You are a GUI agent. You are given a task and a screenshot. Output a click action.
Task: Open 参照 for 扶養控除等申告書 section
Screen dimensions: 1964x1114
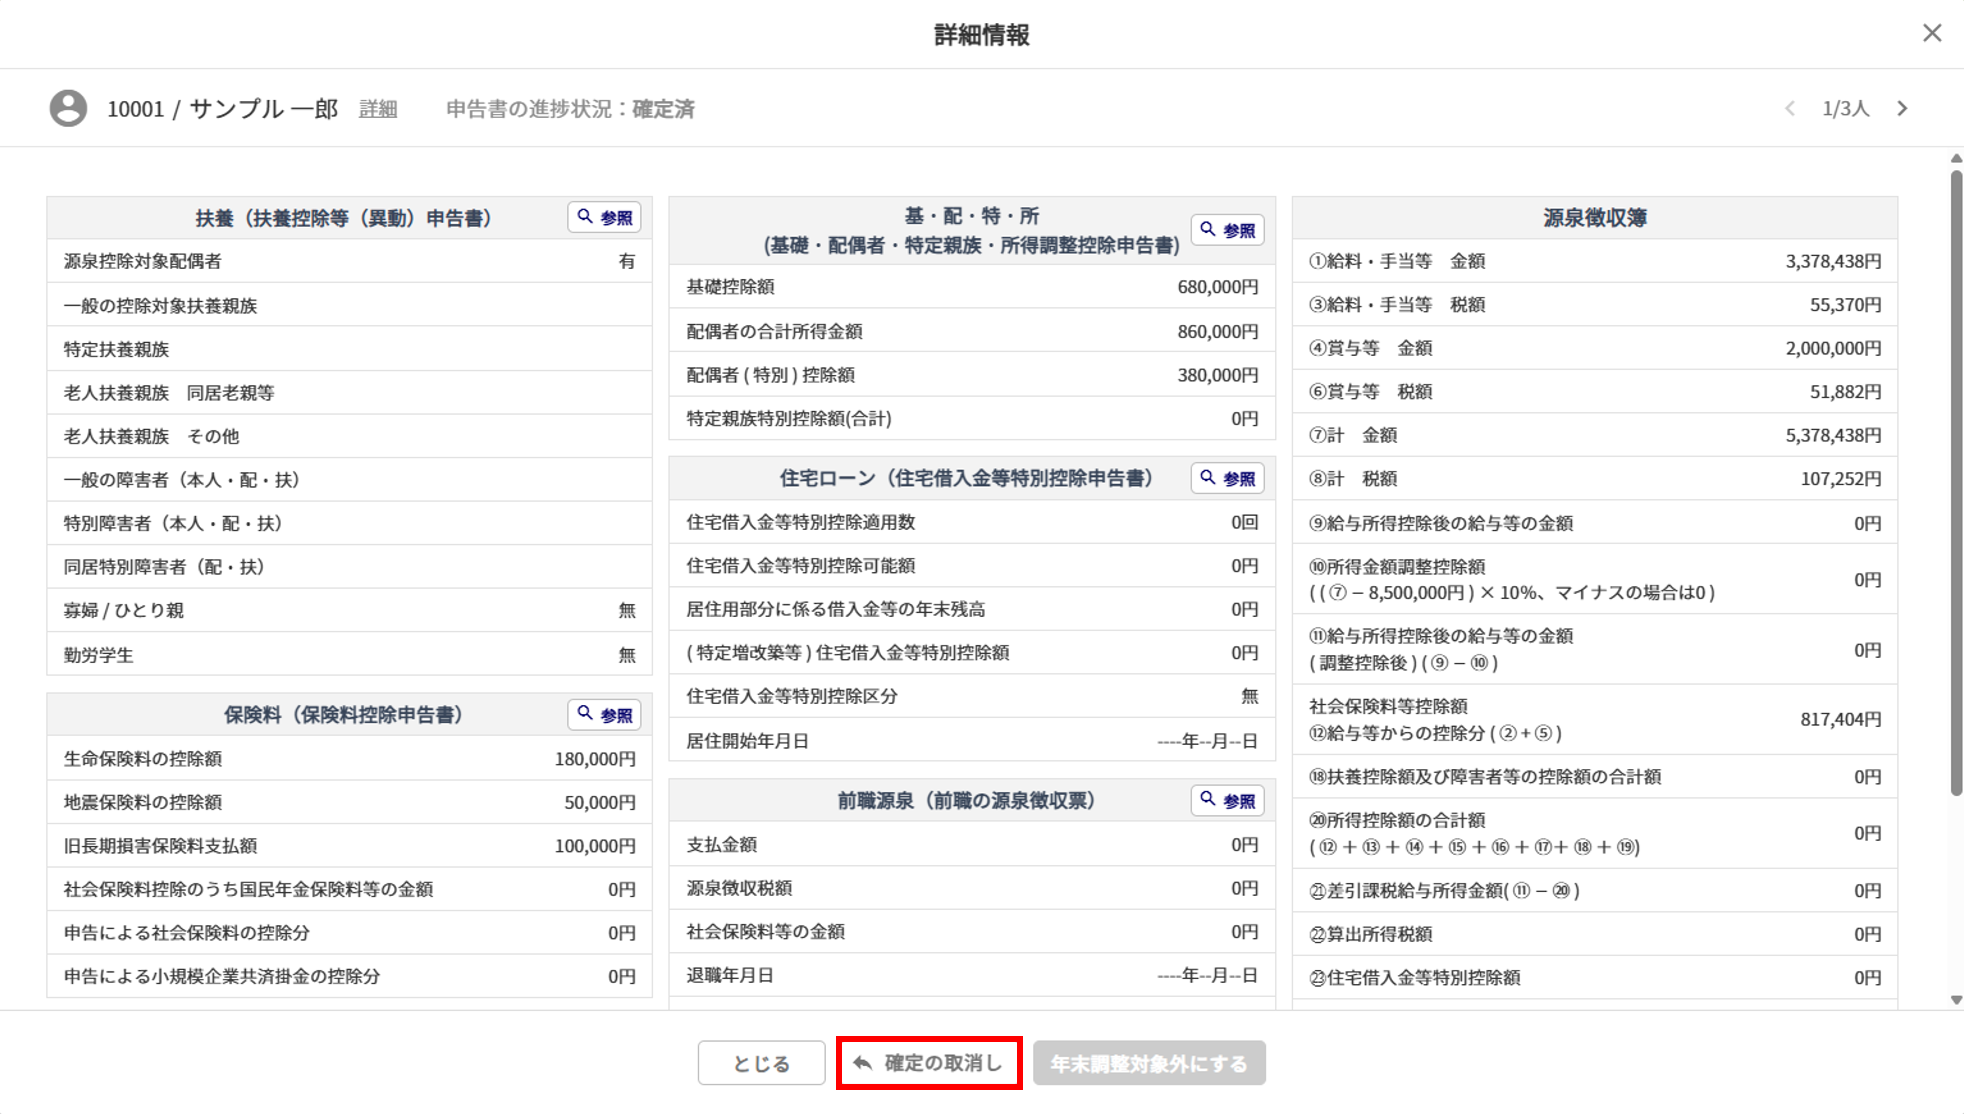[x=605, y=217]
